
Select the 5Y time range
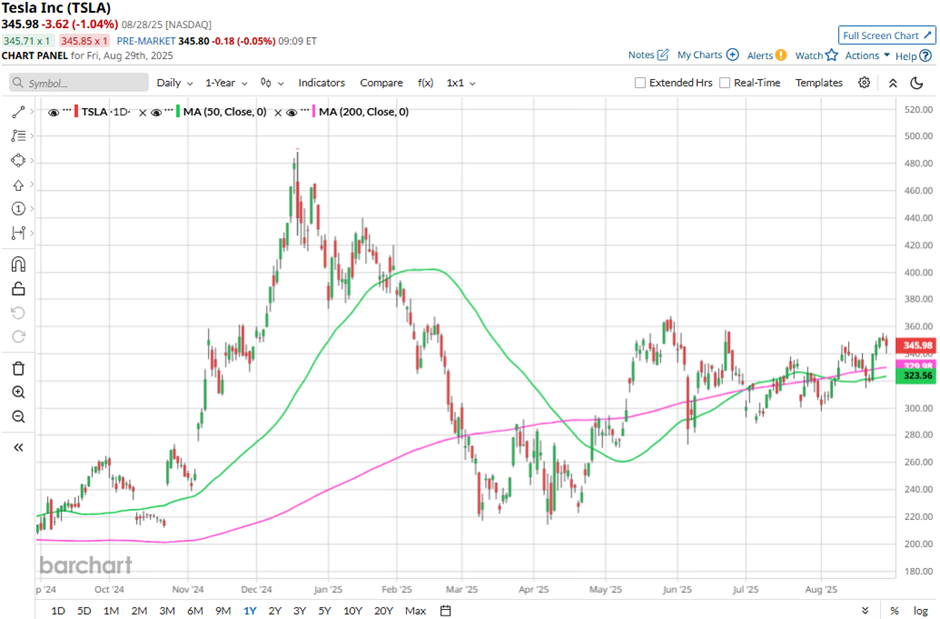coord(324,611)
